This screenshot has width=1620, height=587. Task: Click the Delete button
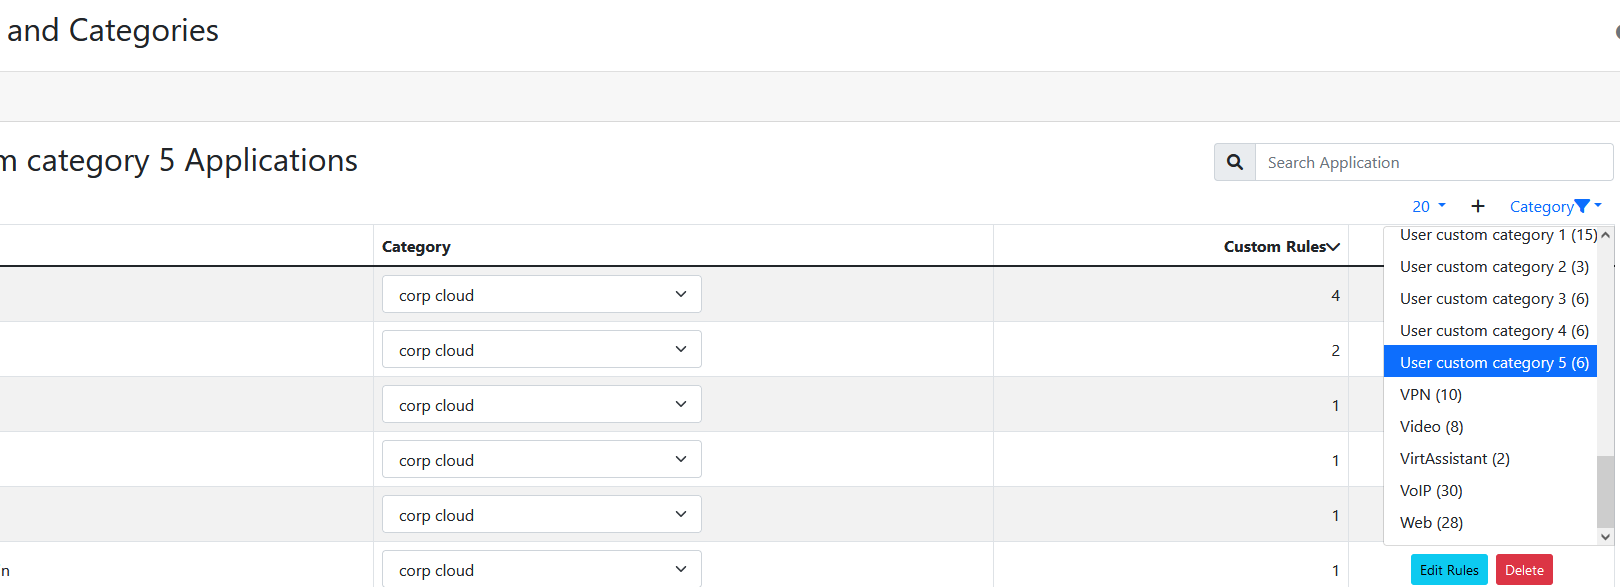[1524, 569]
